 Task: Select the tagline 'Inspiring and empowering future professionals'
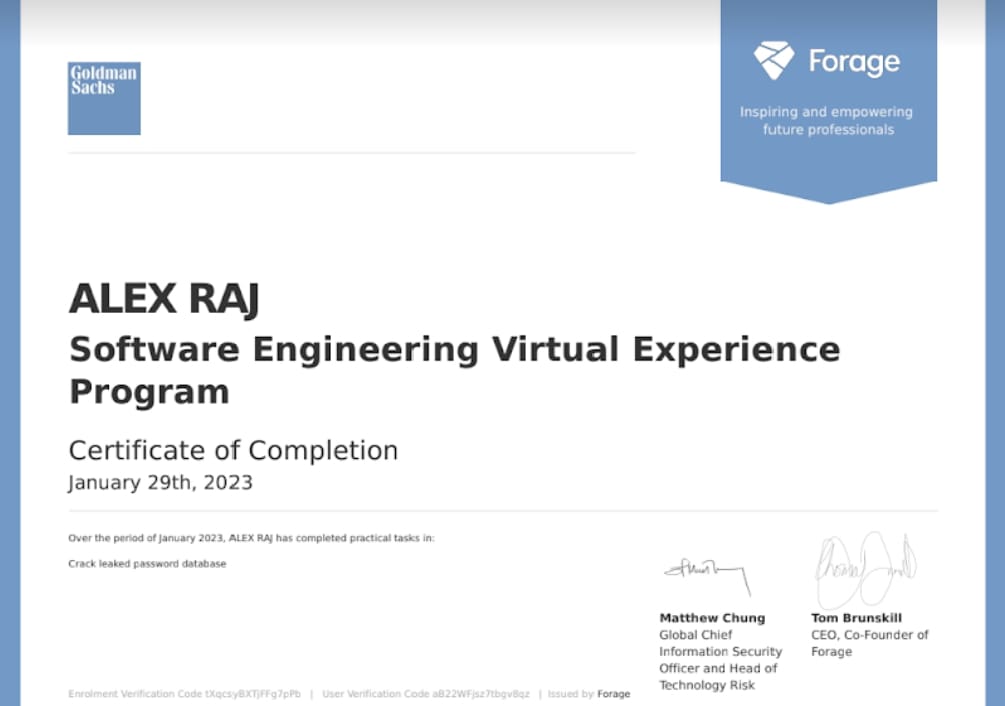click(x=827, y=120)
